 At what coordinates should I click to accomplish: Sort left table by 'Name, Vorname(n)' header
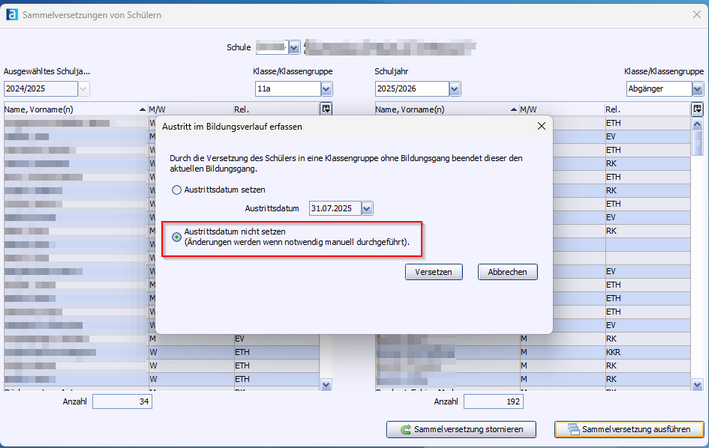click(70, 109)
